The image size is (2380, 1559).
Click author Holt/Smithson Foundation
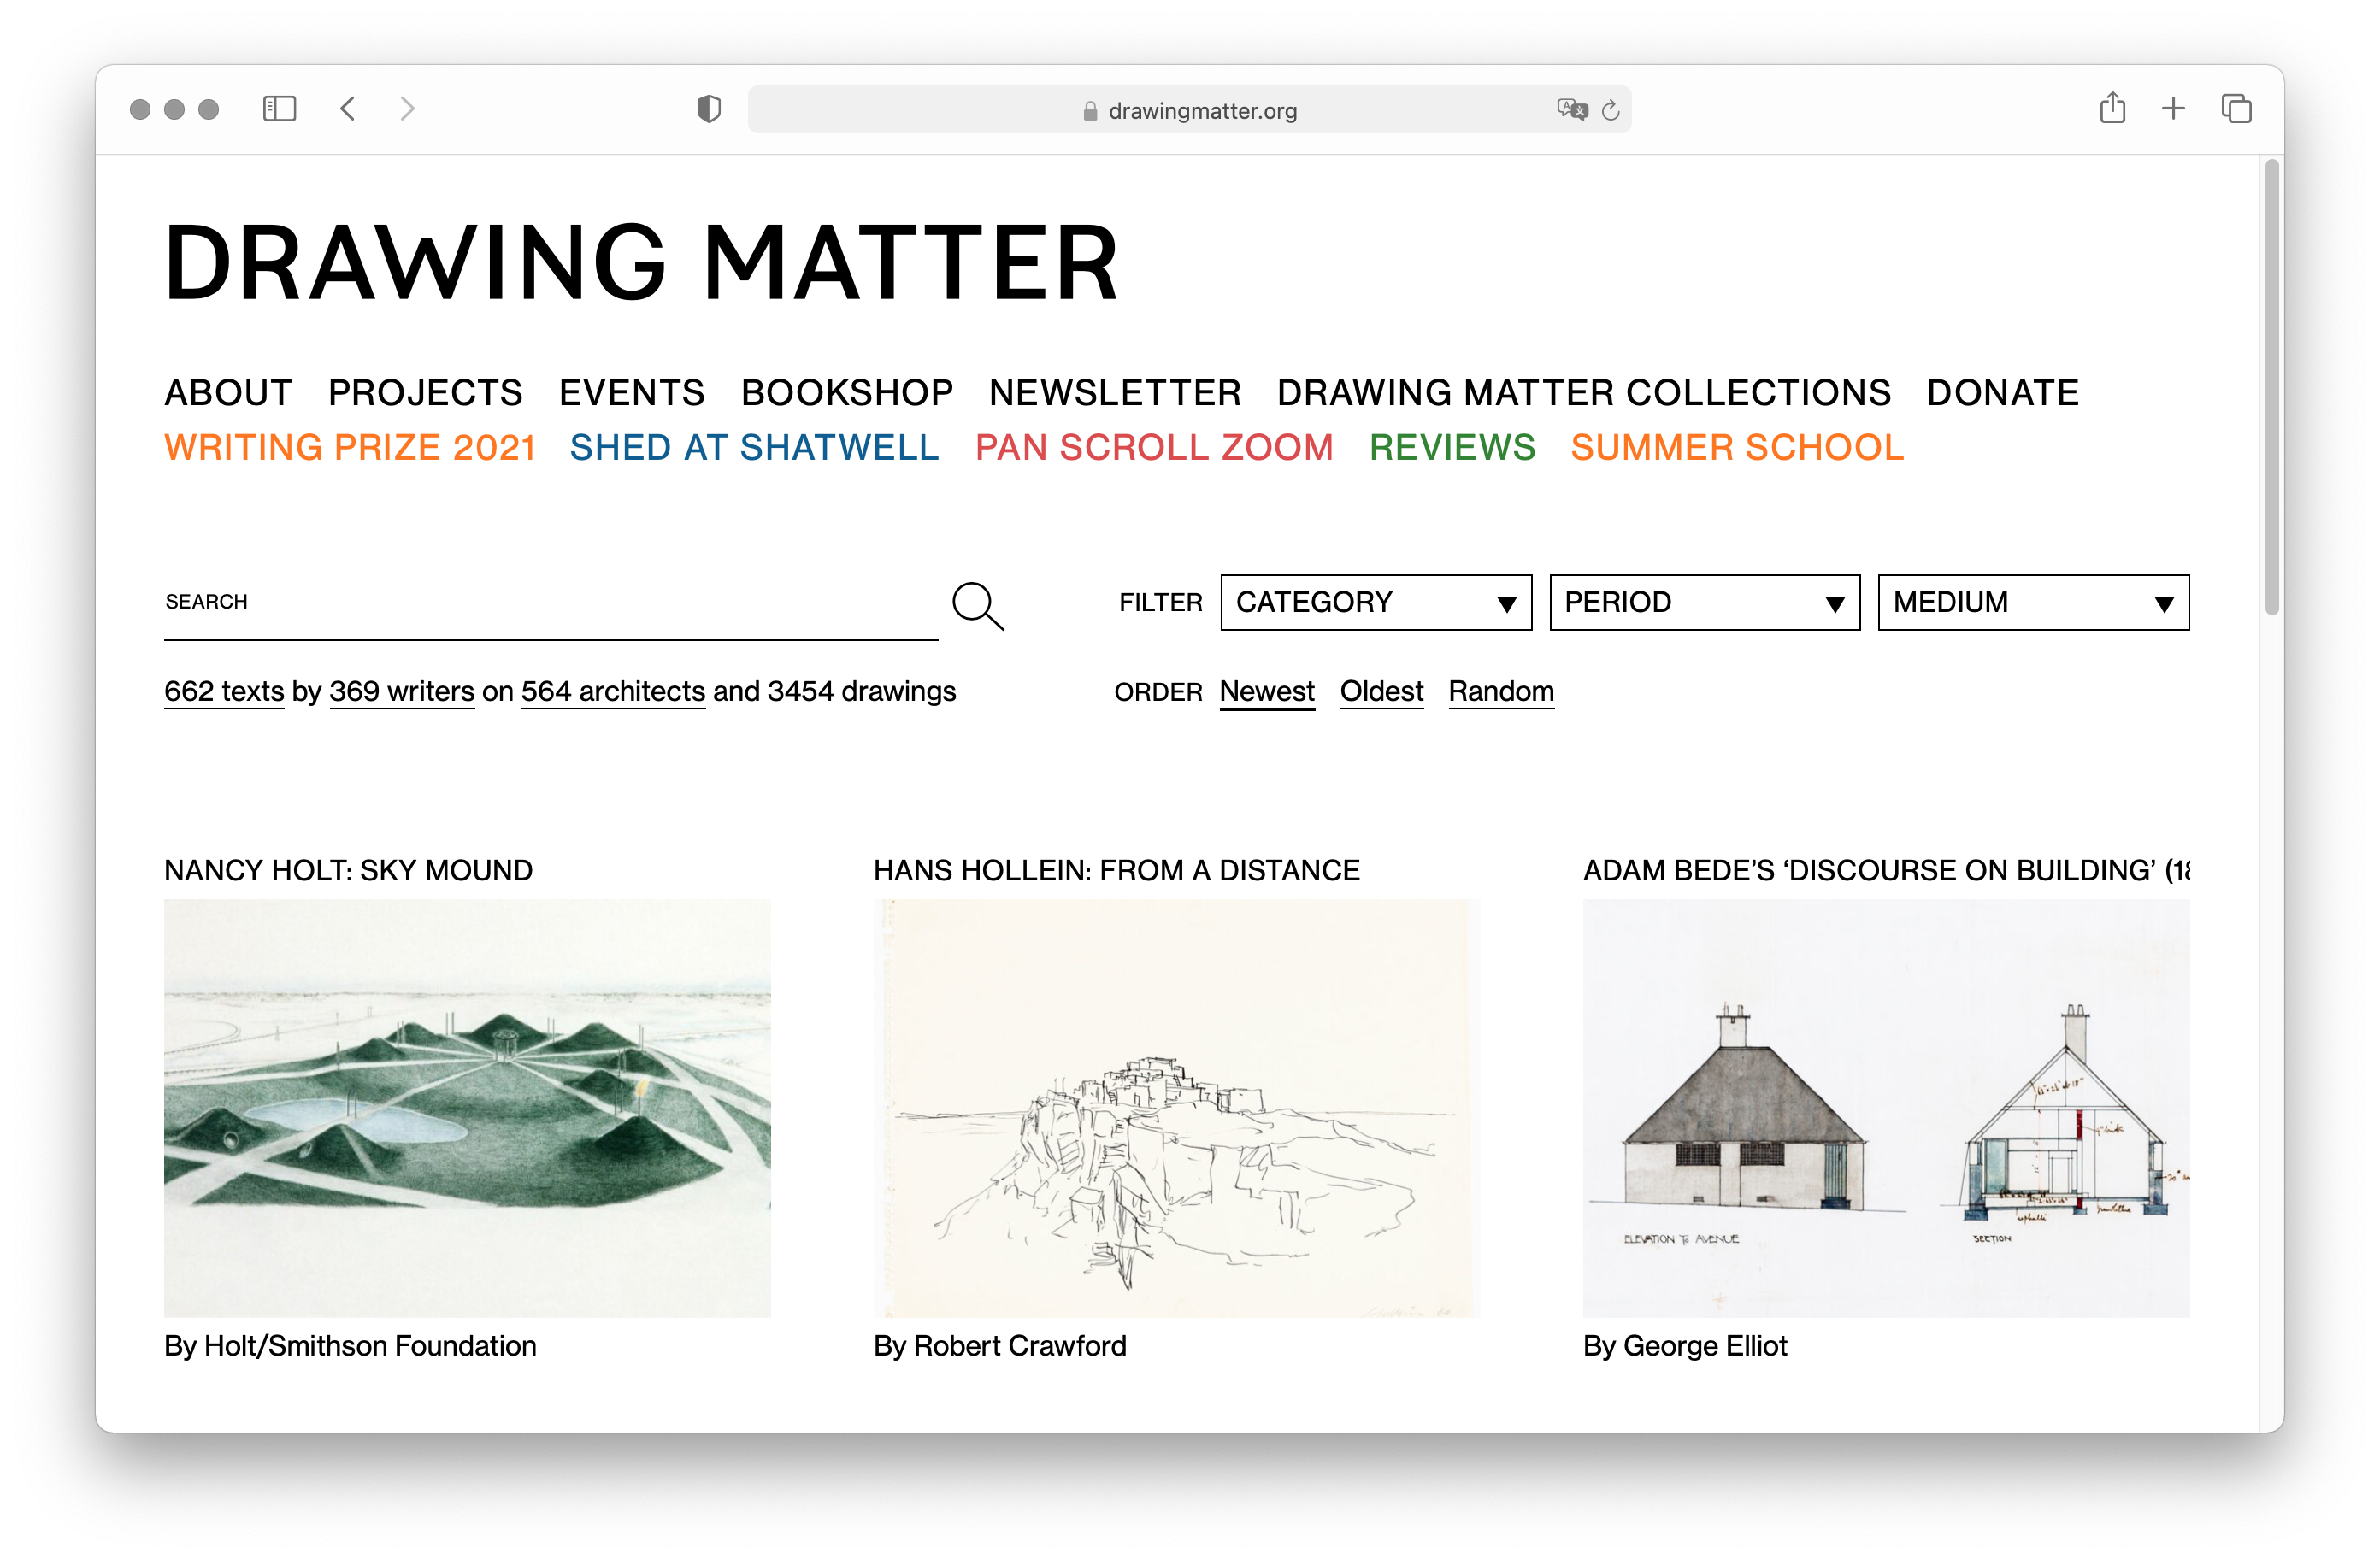point(370,1346)
